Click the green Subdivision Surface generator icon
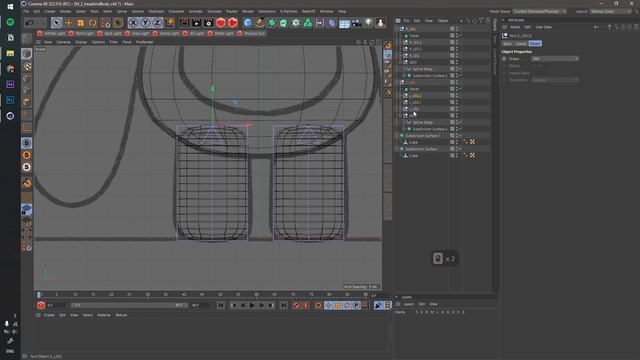Image resolution: width=640 pixels, height=360 pixels. (271, 23)
